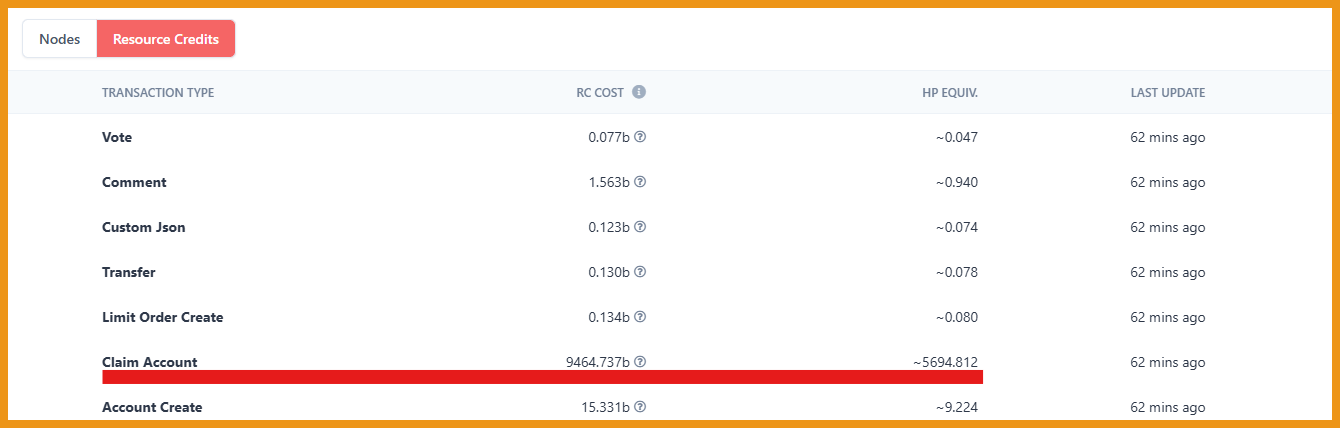Click help icon beside Account Create cost 15.331b
The height and width of the screenshot is (428, 1340).
tap(640, 407)
